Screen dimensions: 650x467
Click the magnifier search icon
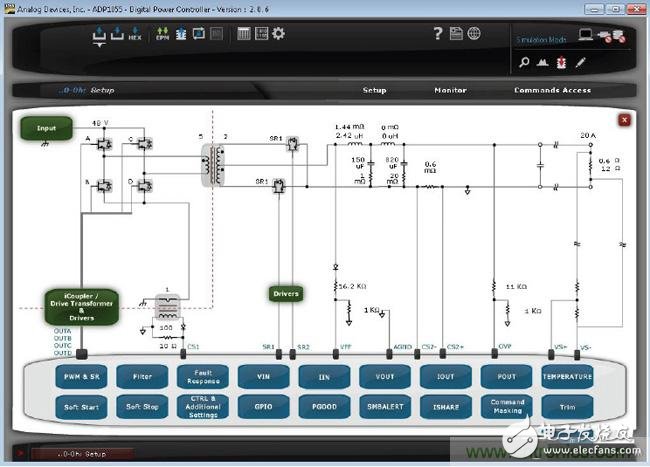point(524,62)
